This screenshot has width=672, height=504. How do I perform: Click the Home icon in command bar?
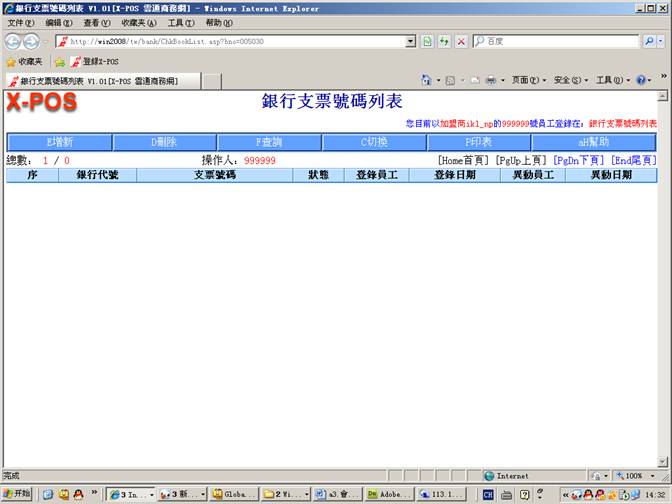[x=428, y=80]
